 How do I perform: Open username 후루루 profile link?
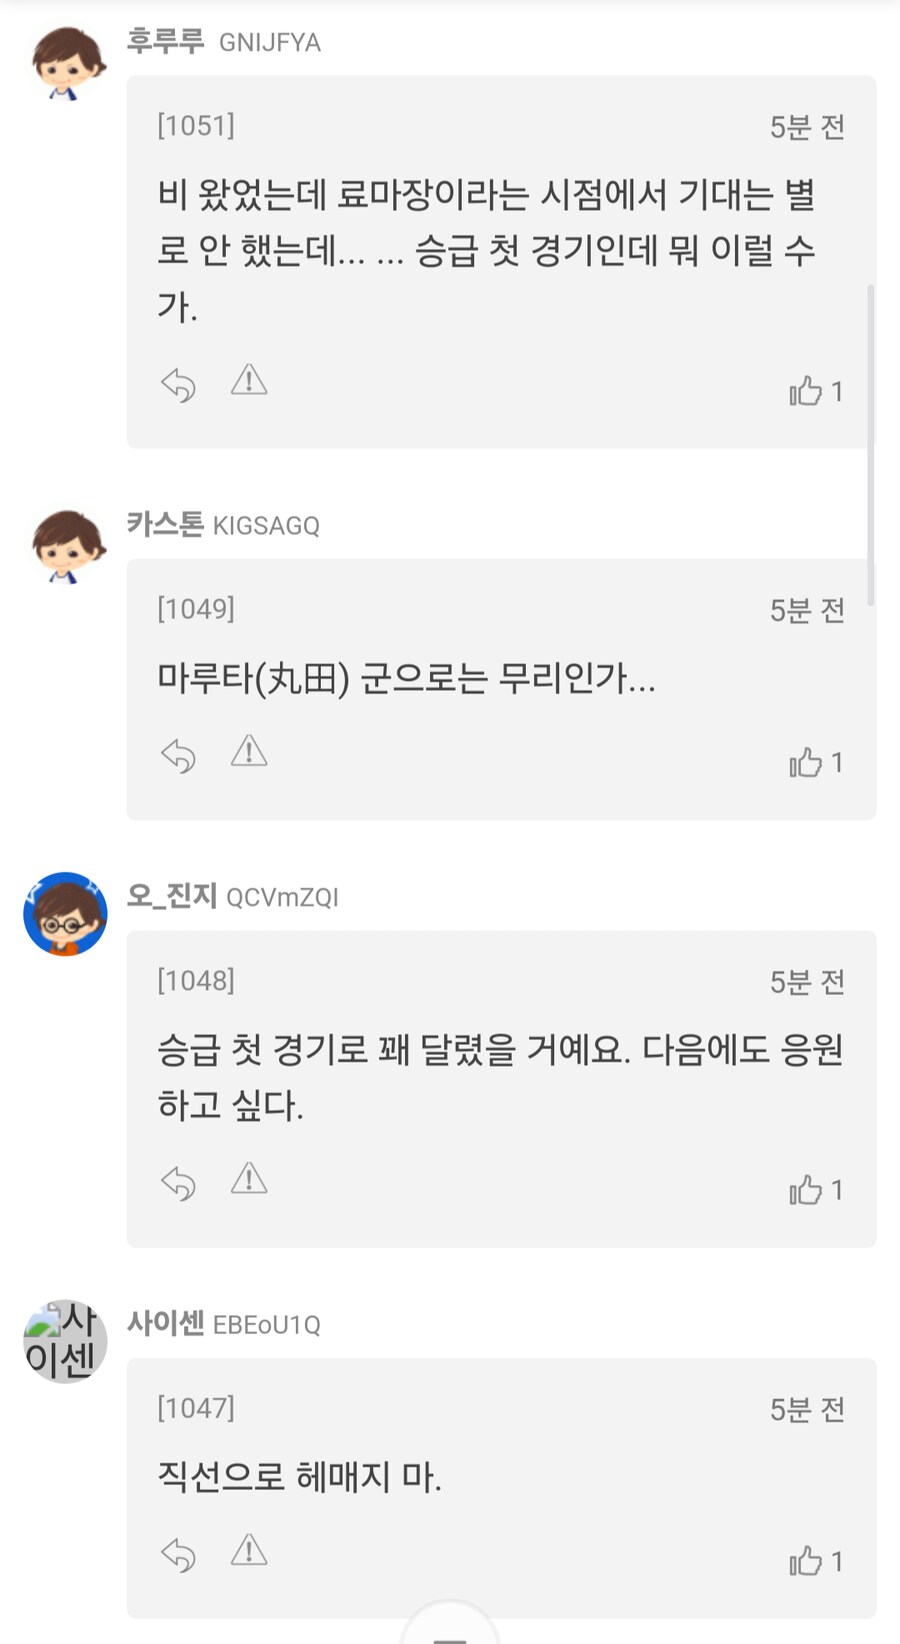(165, 41)
